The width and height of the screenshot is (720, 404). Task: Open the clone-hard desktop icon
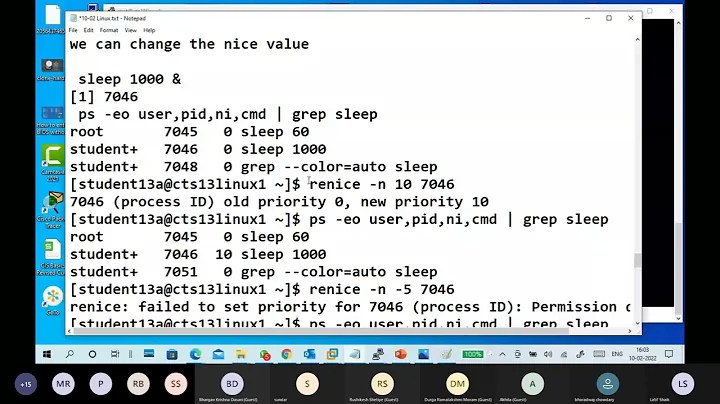click(52, 70)
